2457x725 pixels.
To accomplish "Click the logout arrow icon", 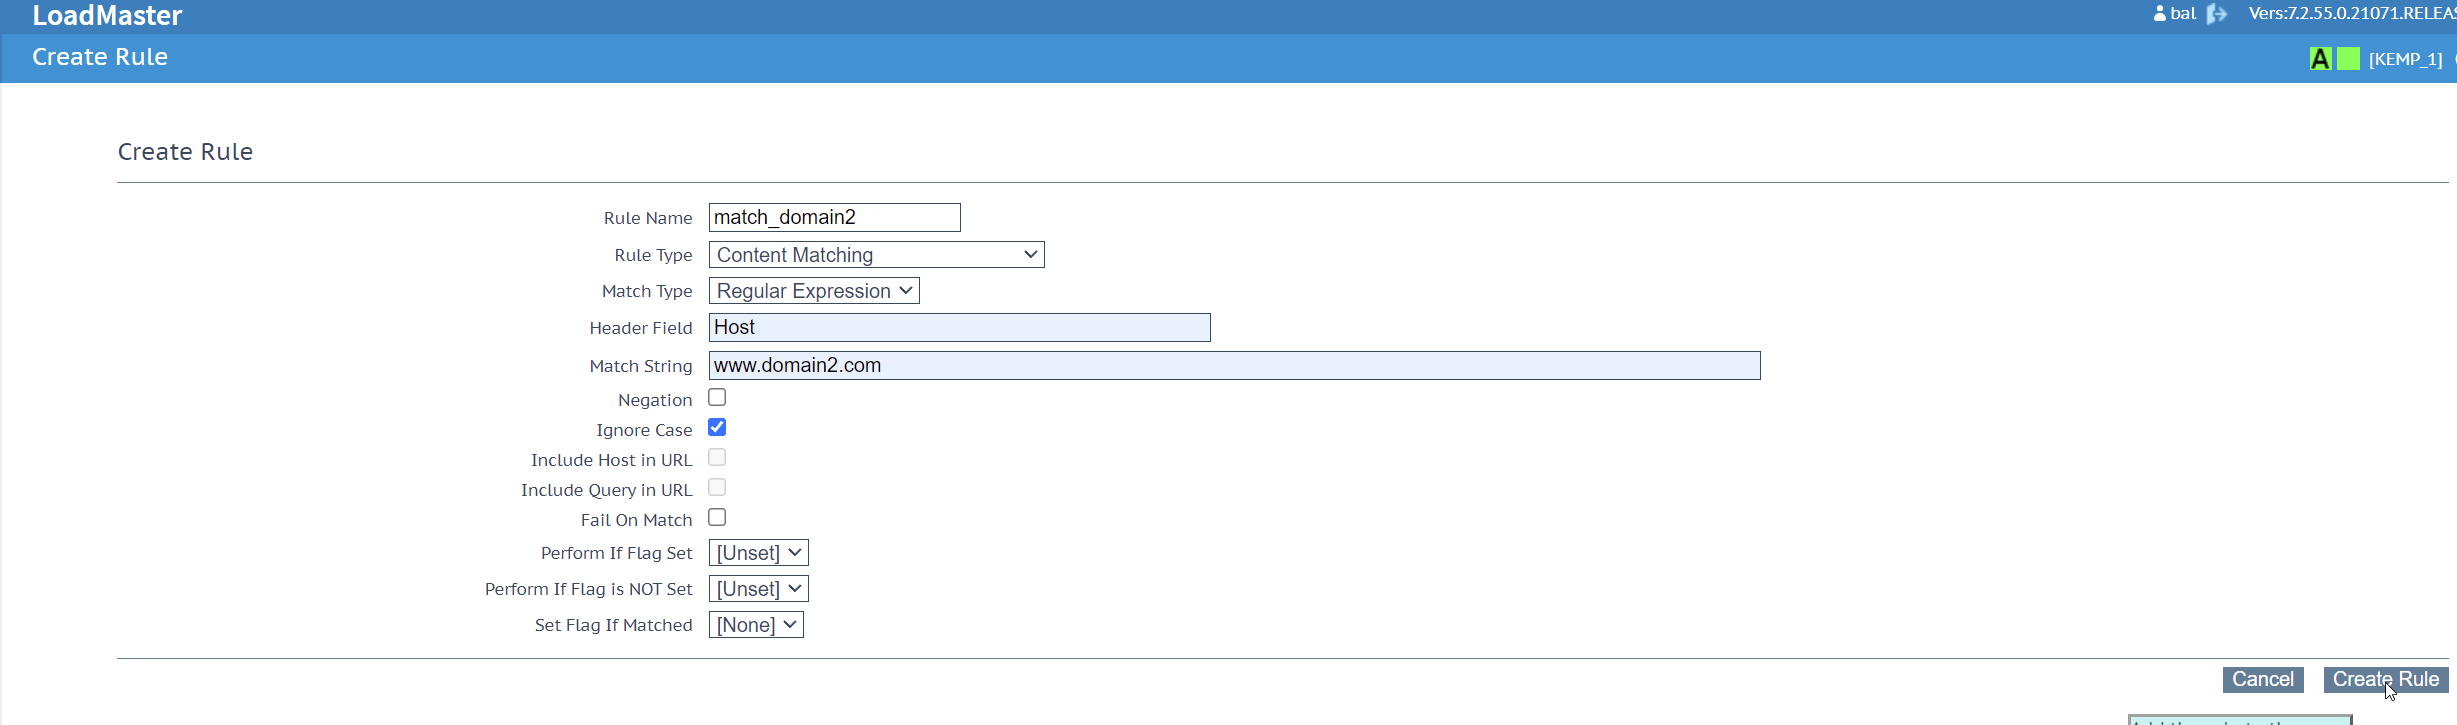I will [2217, 14].
